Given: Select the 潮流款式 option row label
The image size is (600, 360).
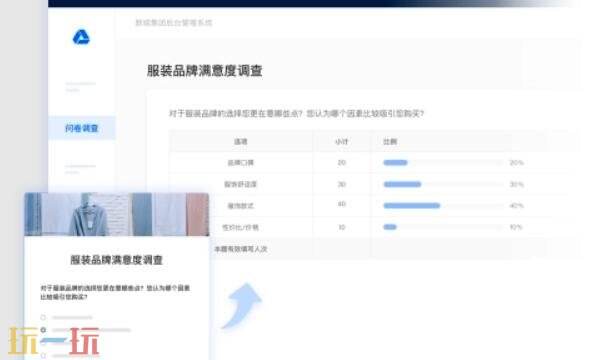Looking at the screenshot, I should (x=241, y=206).
